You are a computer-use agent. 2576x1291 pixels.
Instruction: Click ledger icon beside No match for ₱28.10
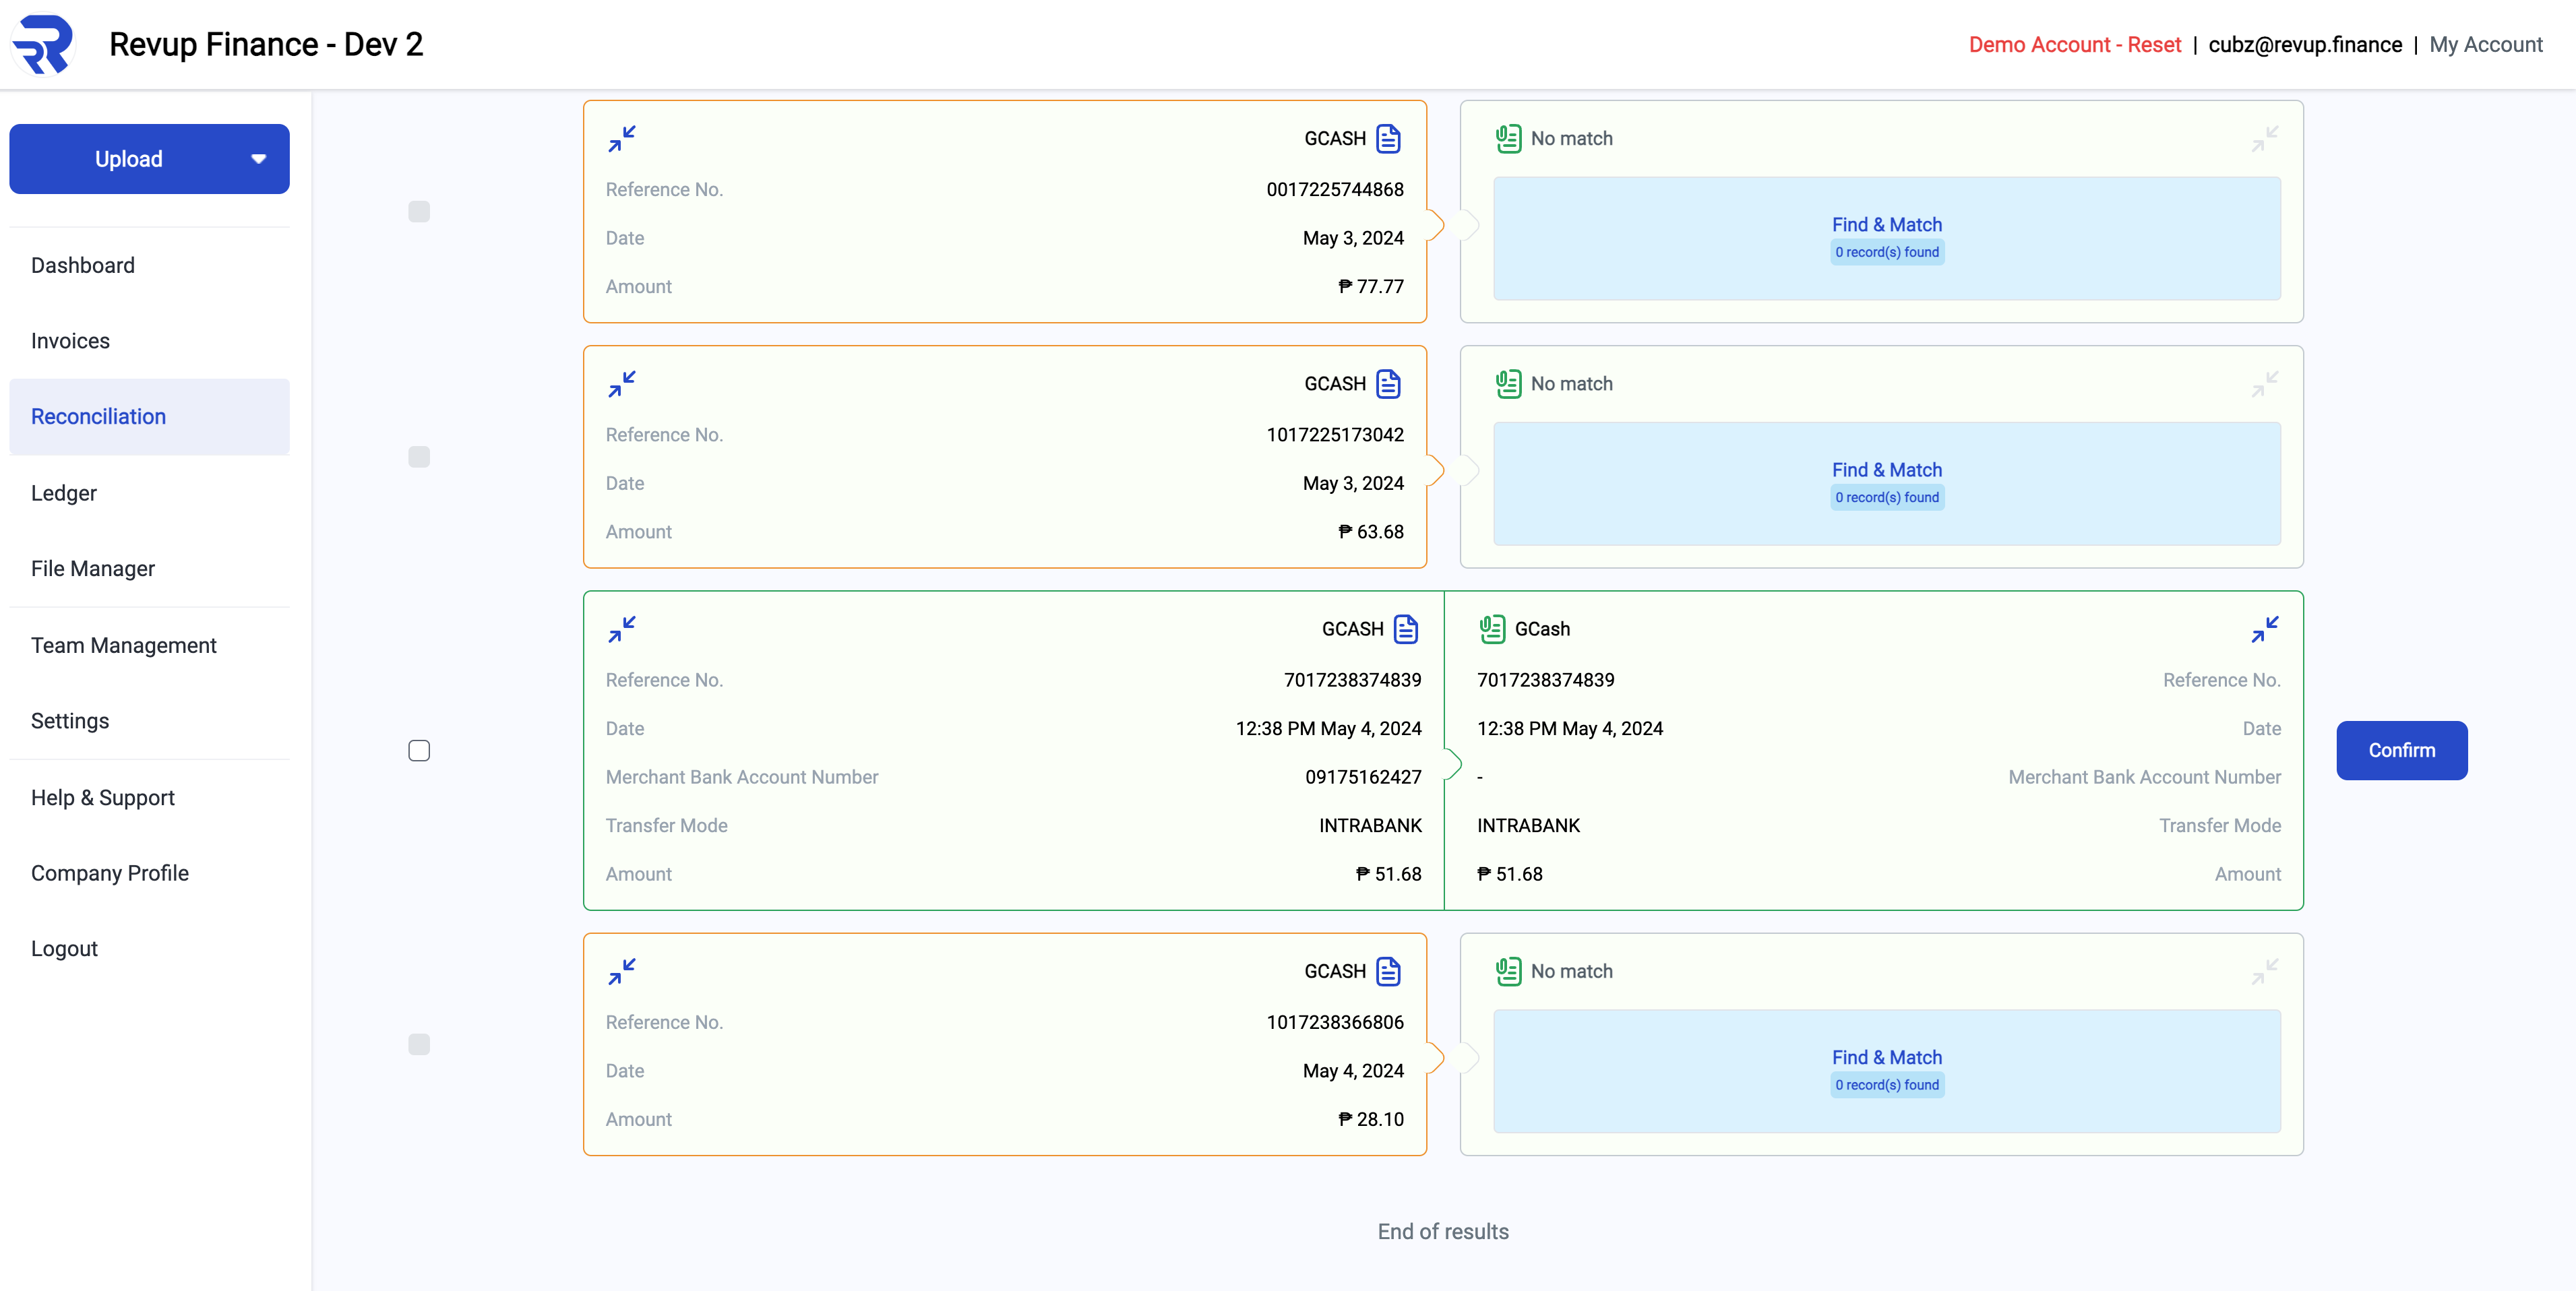[1508, 971]
